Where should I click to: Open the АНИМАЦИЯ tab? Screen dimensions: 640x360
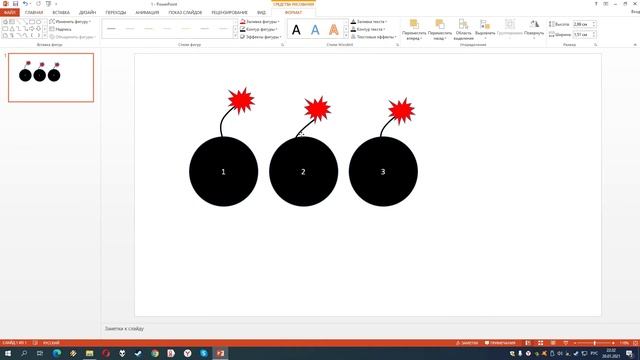(147, 13)
